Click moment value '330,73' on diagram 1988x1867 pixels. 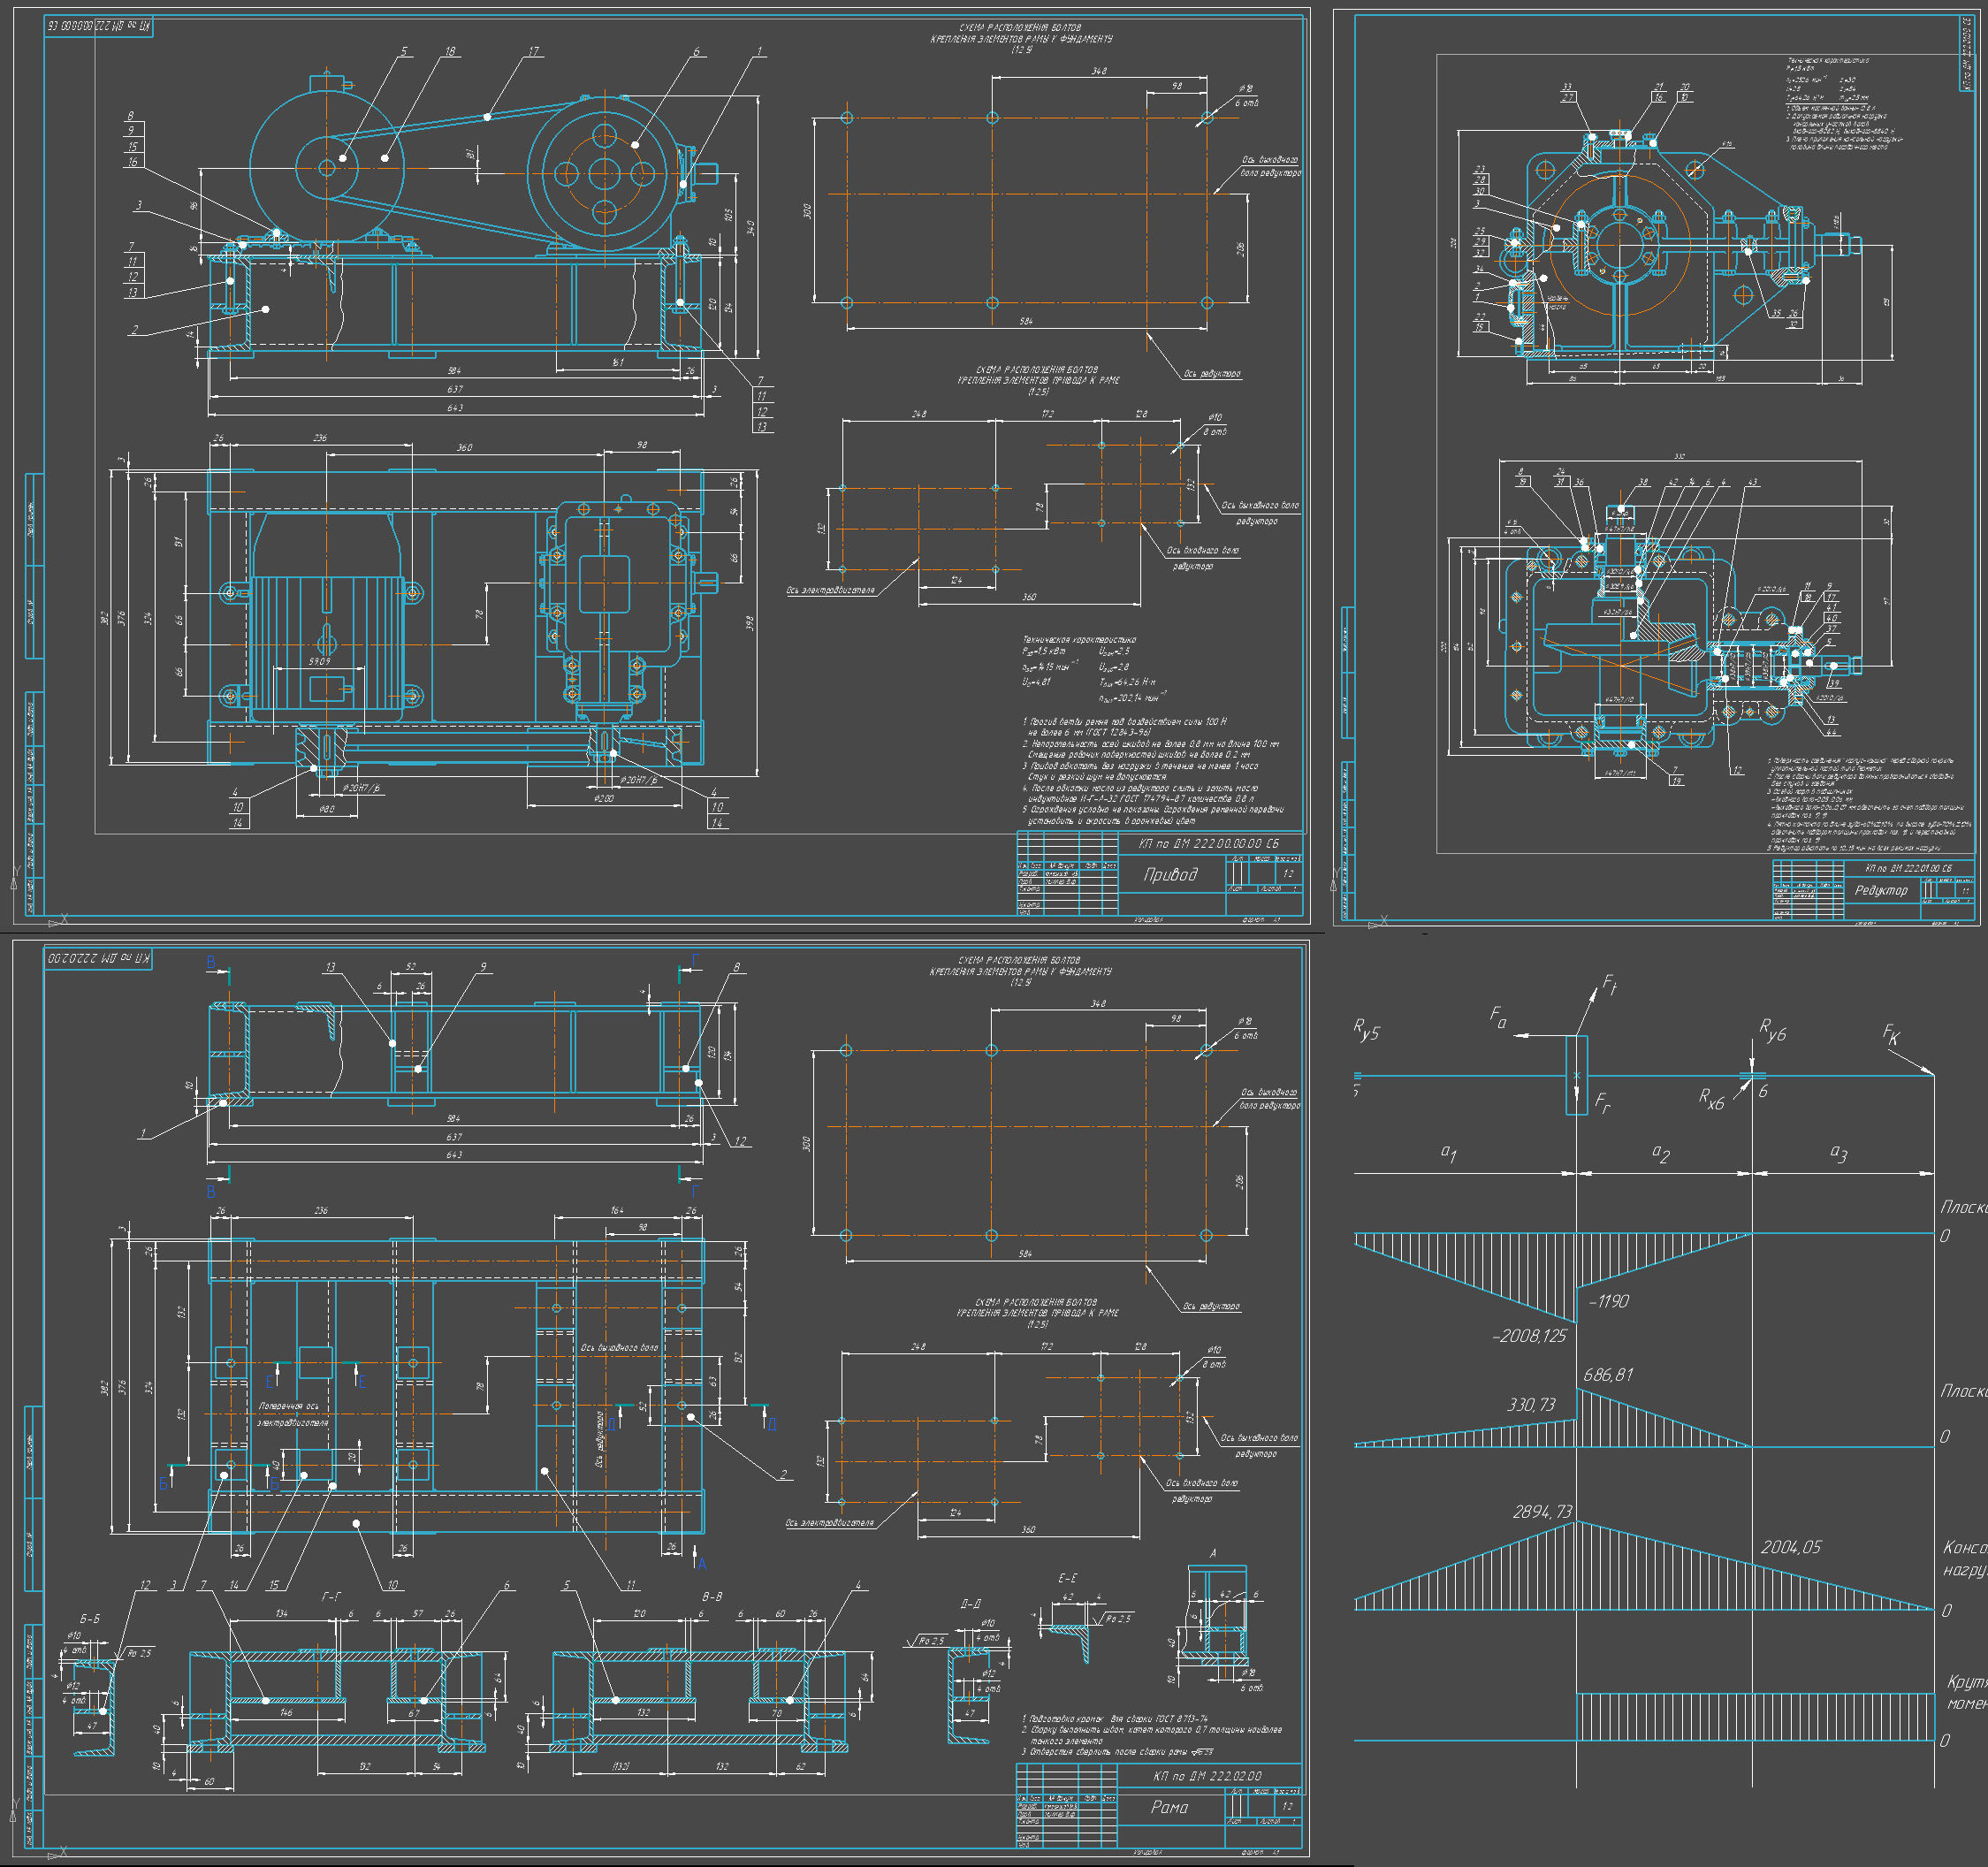(x=1531, y=1405)
